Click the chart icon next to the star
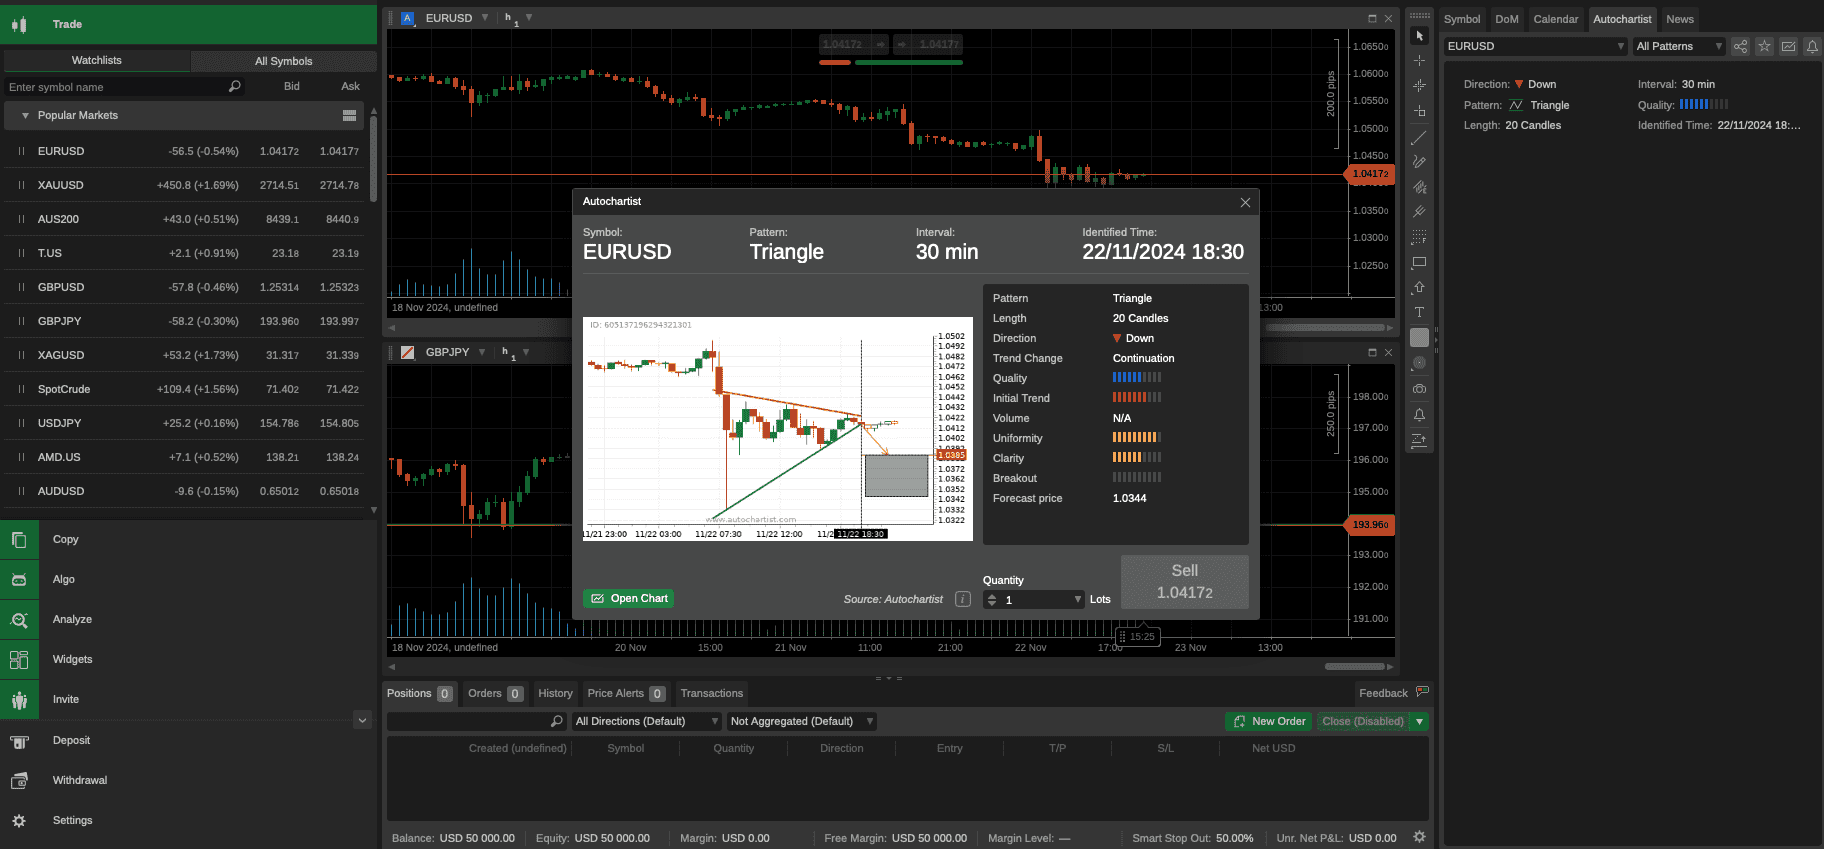Screen dimensions: 1824x849 1789,46
